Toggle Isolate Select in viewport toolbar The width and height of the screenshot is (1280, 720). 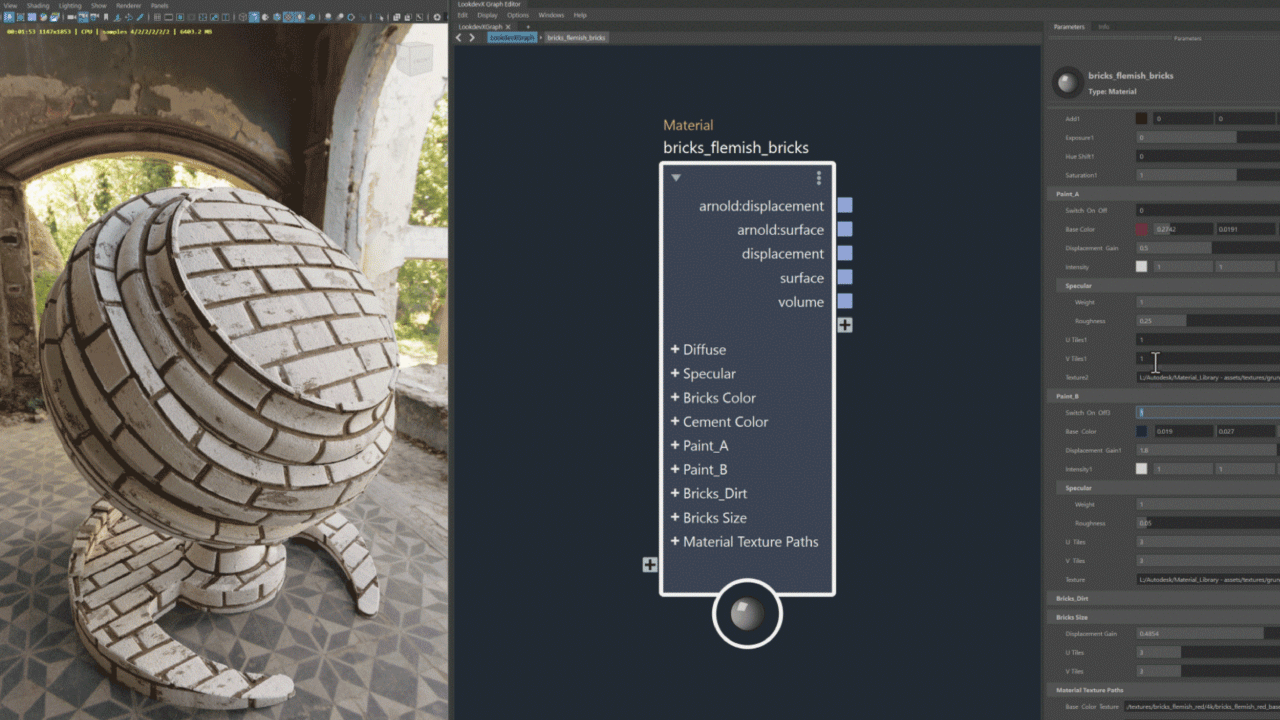click(378, 17)
